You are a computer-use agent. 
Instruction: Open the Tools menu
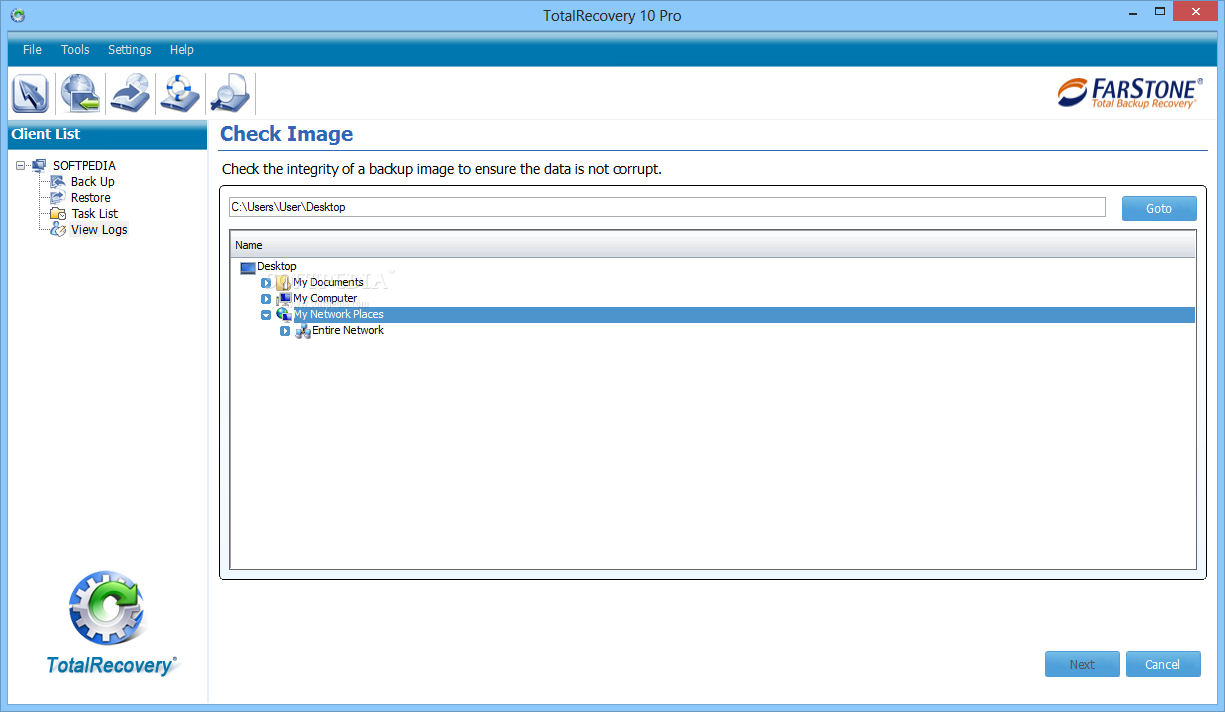[75, 49]
